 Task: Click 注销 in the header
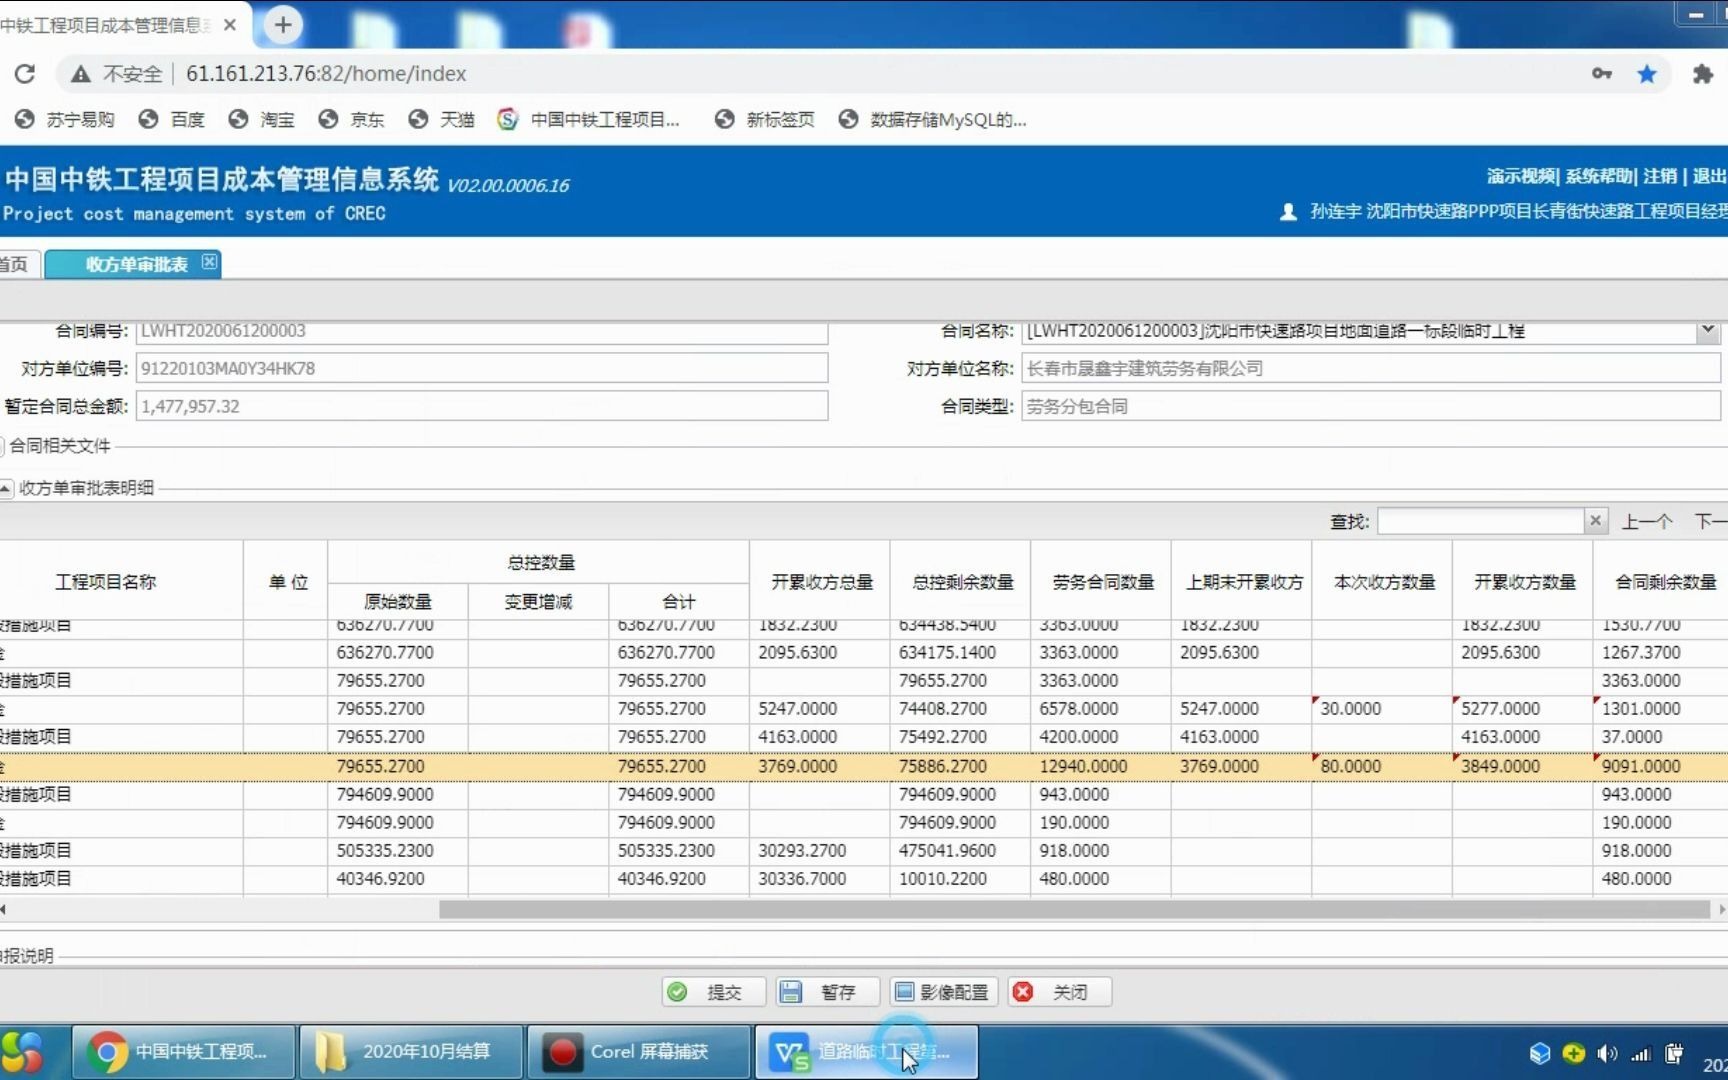pyautogui.click(x=1660, y=176)
